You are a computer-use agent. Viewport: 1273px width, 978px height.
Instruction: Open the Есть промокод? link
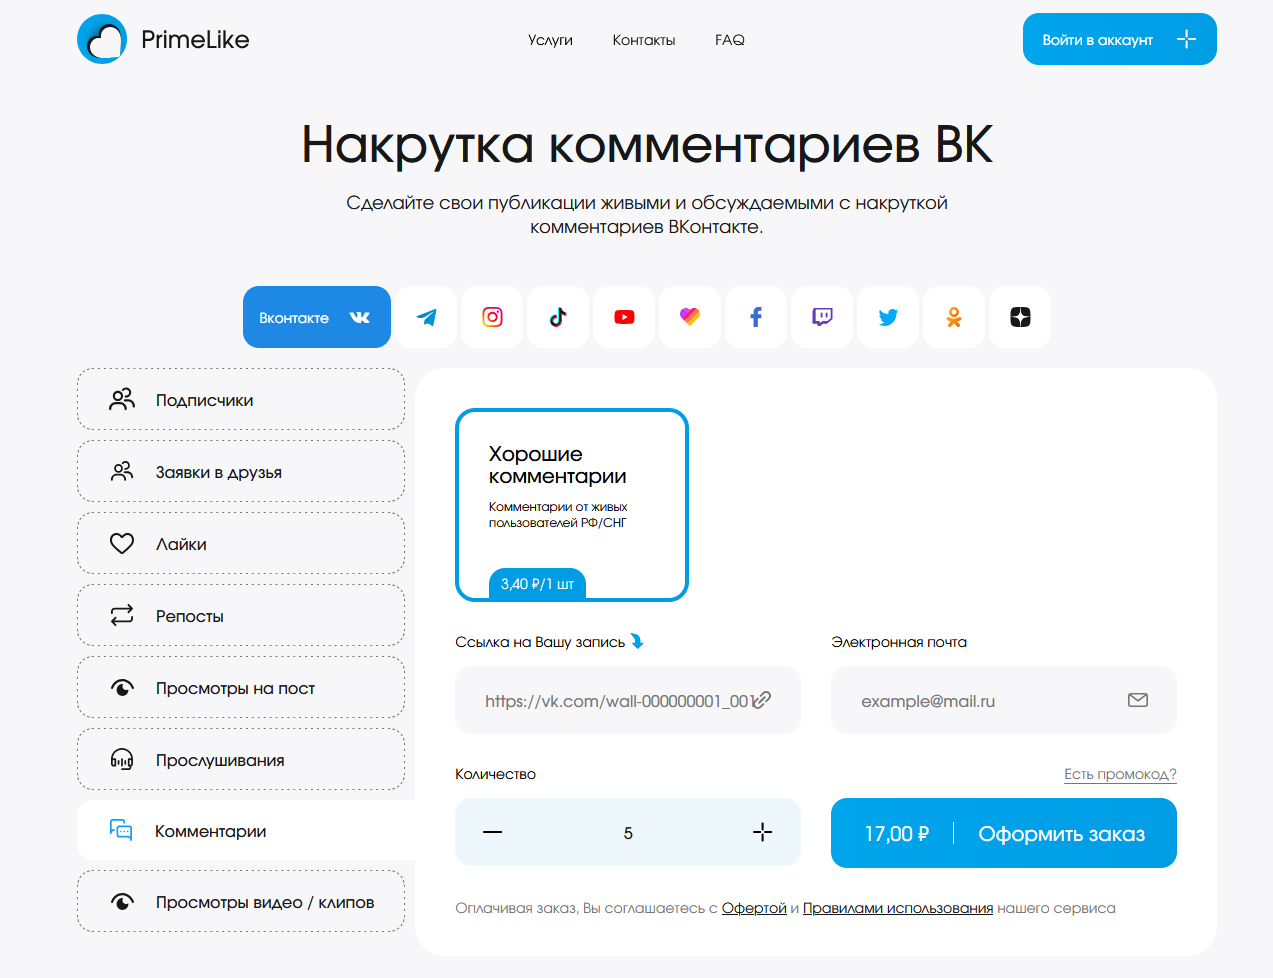1120,774
